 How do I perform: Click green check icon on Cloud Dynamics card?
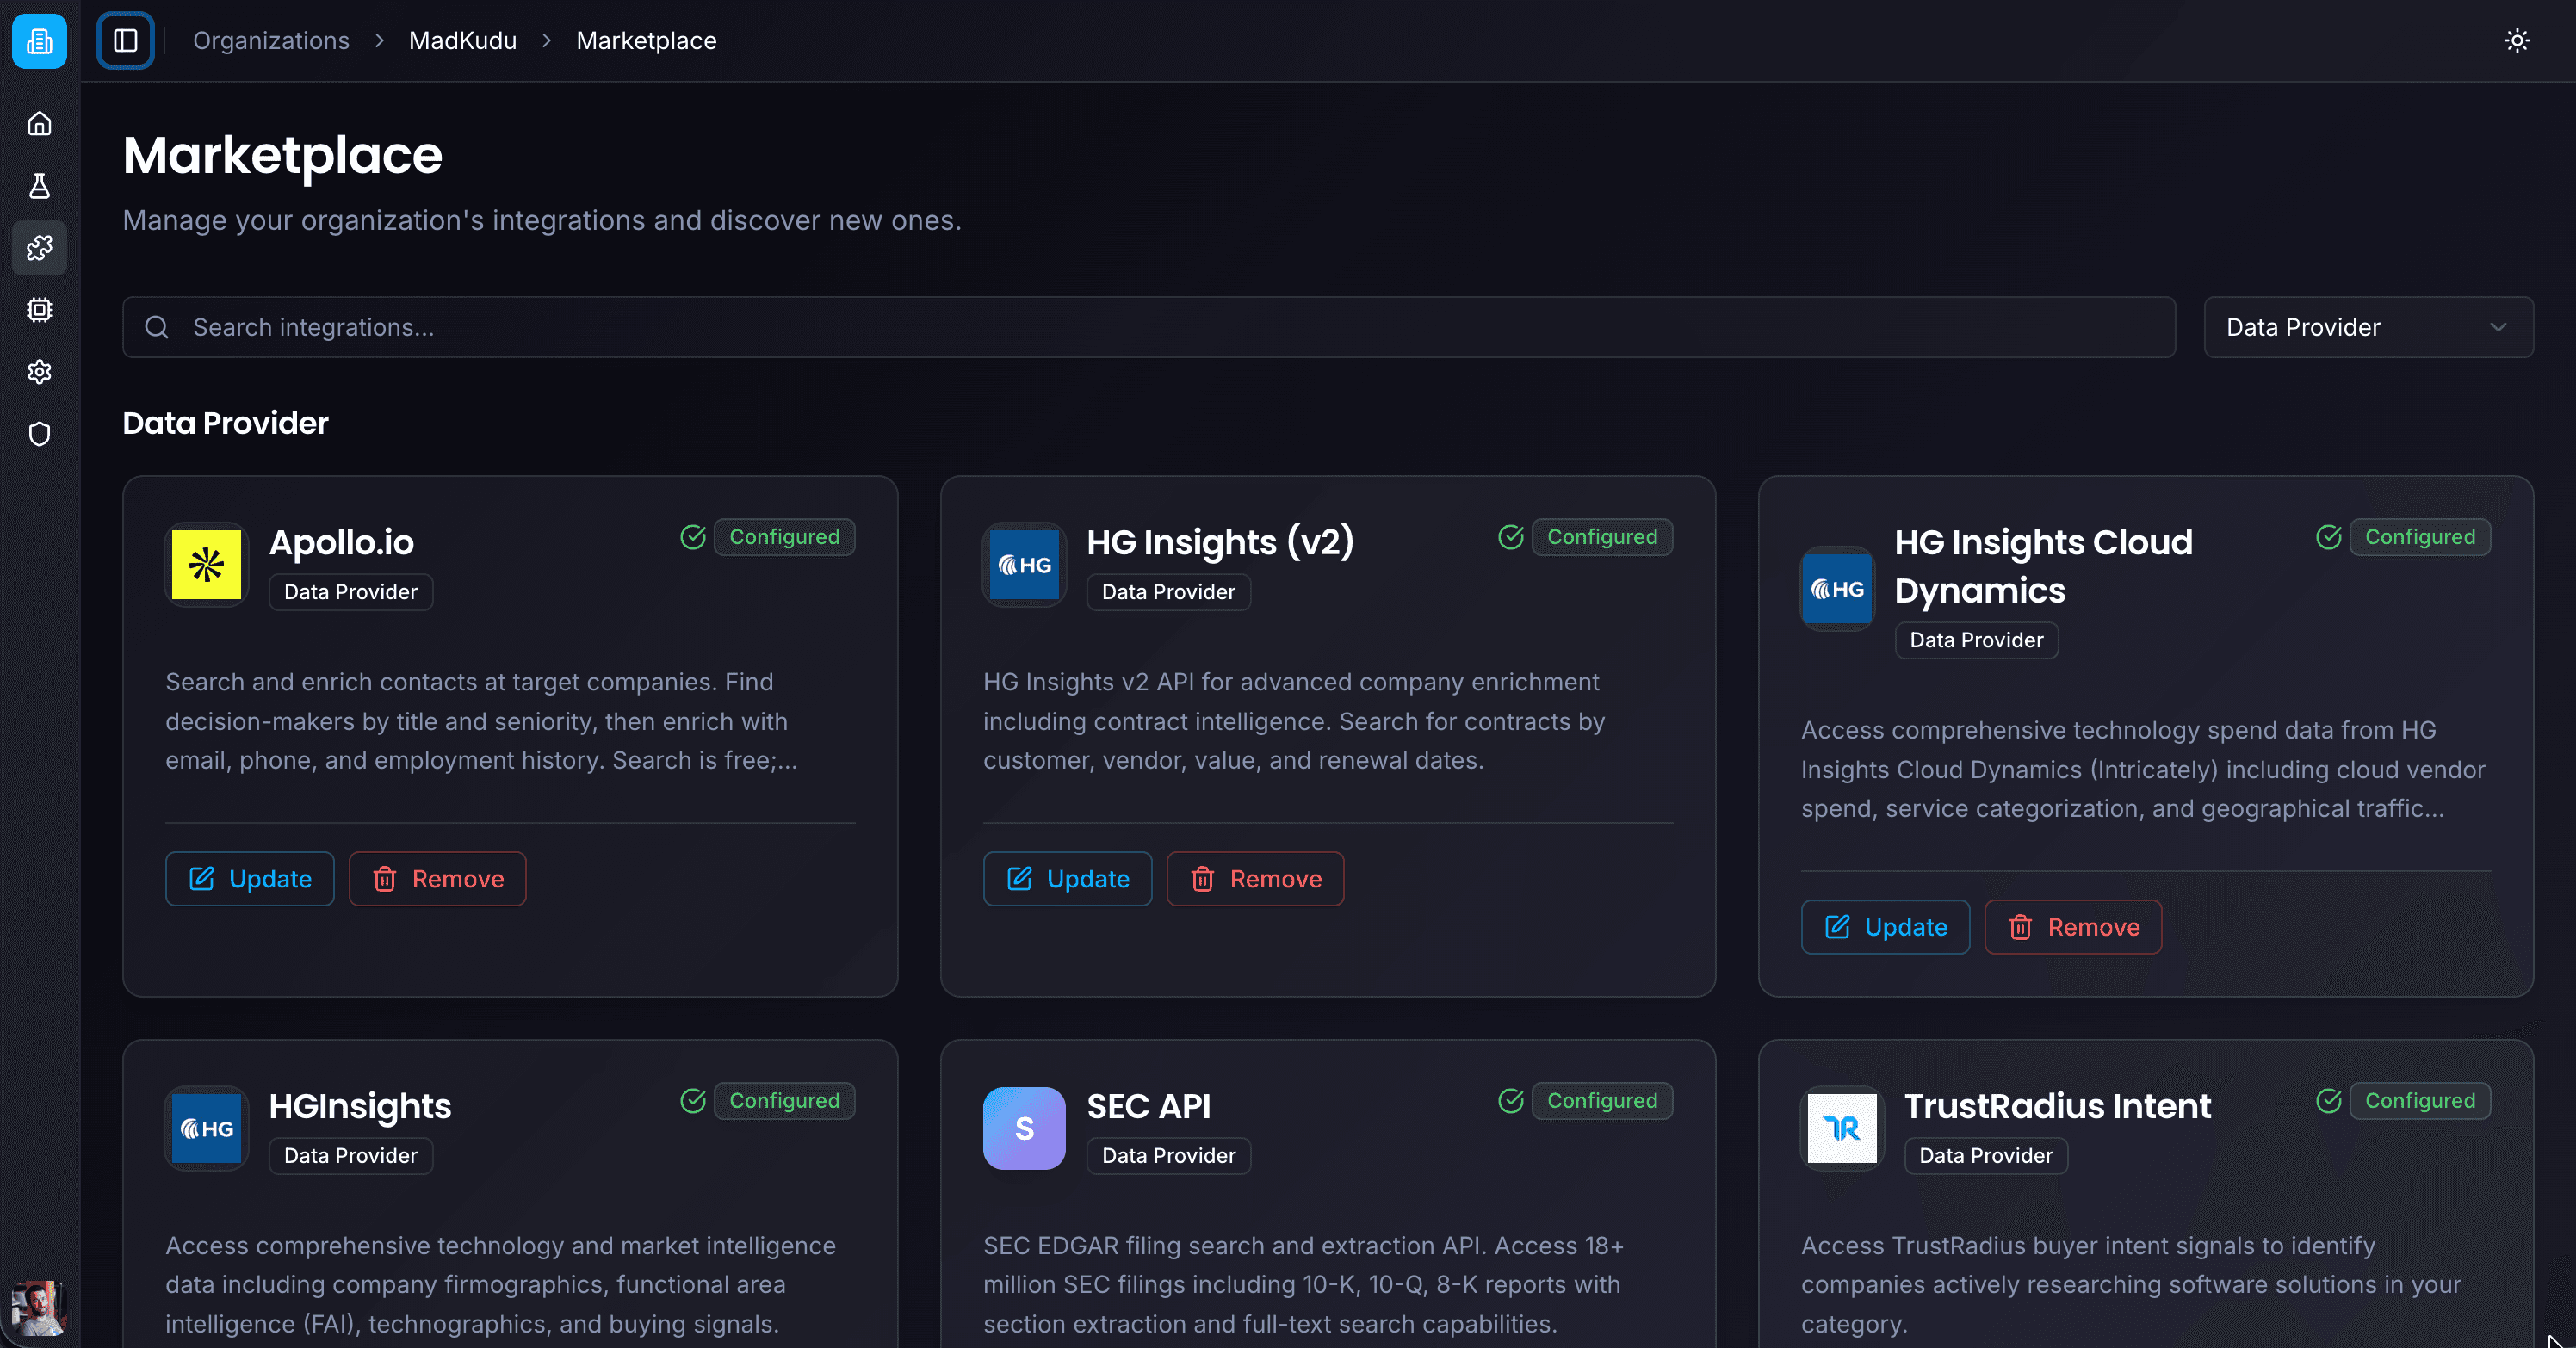tap(2329, 537)
